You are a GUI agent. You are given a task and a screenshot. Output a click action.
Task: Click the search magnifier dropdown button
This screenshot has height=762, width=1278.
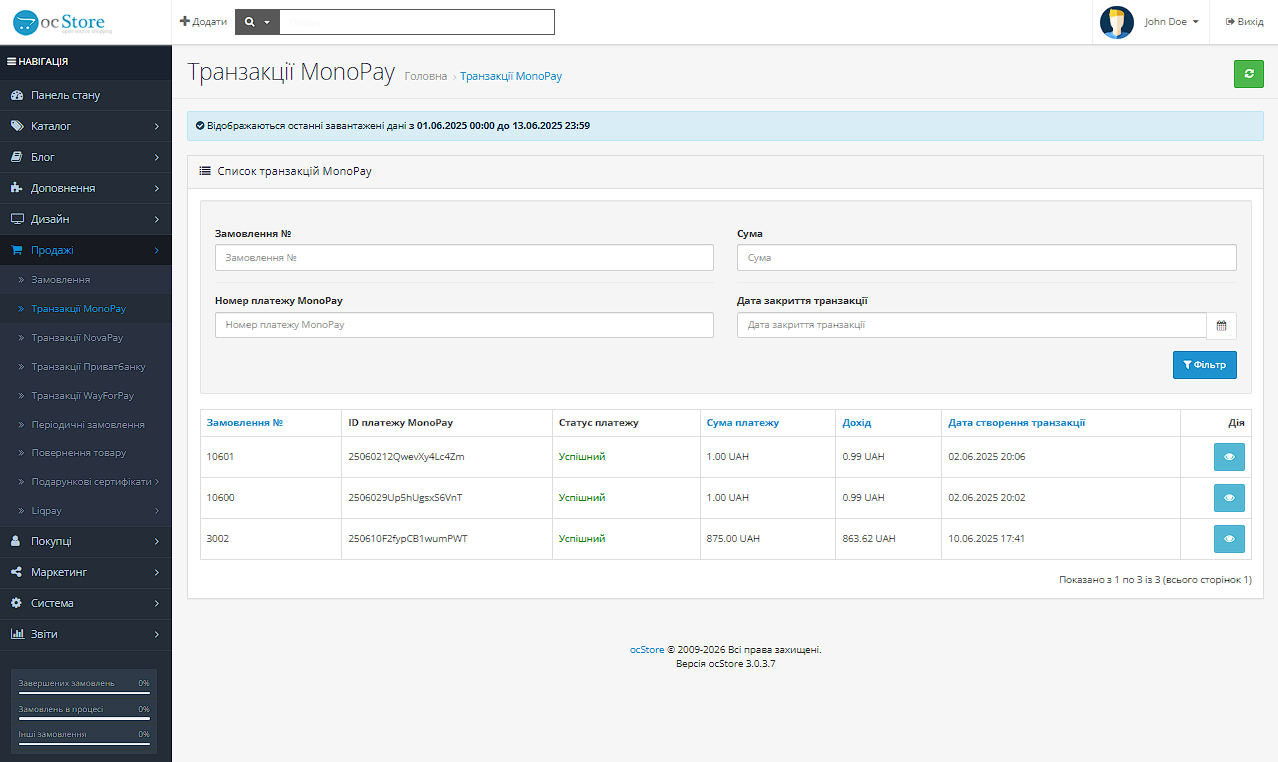click(257, 22)
